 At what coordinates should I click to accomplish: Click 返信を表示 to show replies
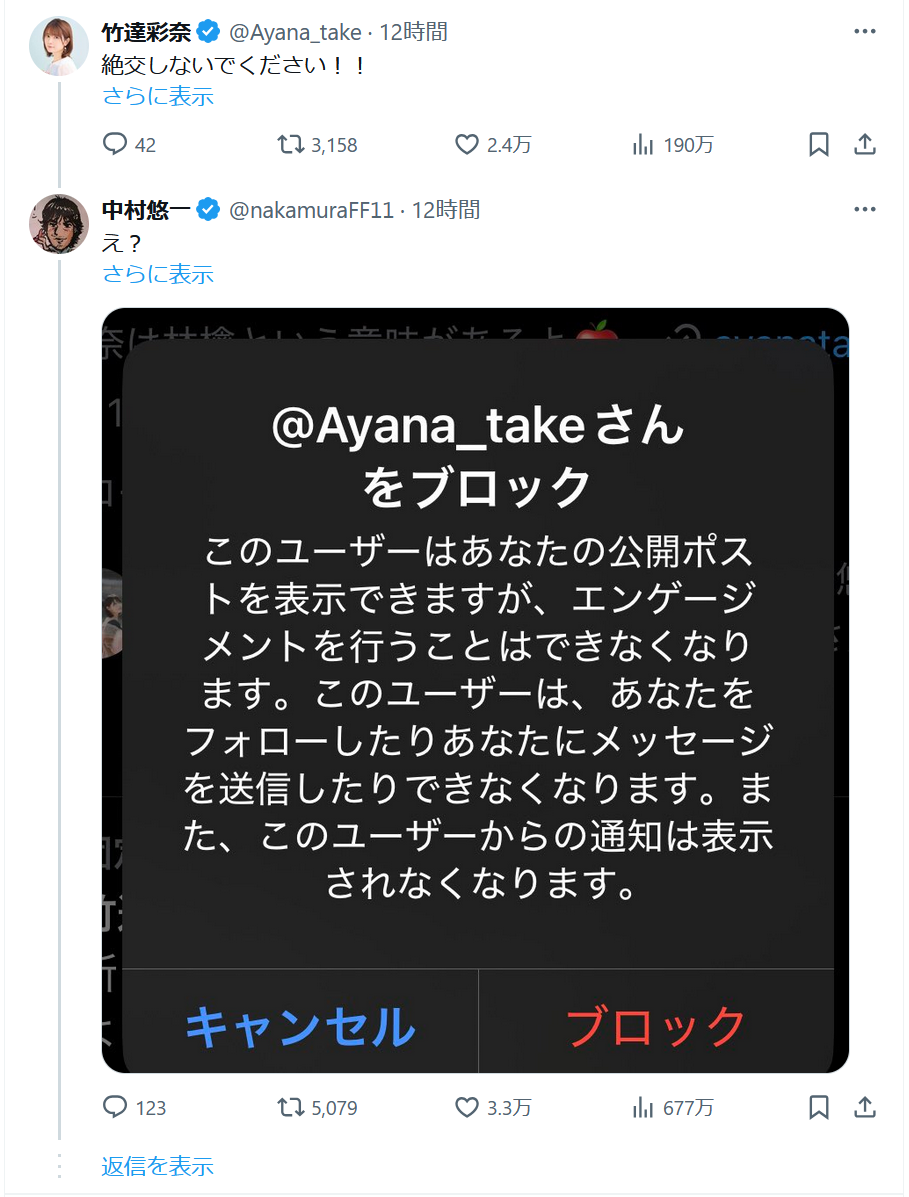[x=158, y=1166]
